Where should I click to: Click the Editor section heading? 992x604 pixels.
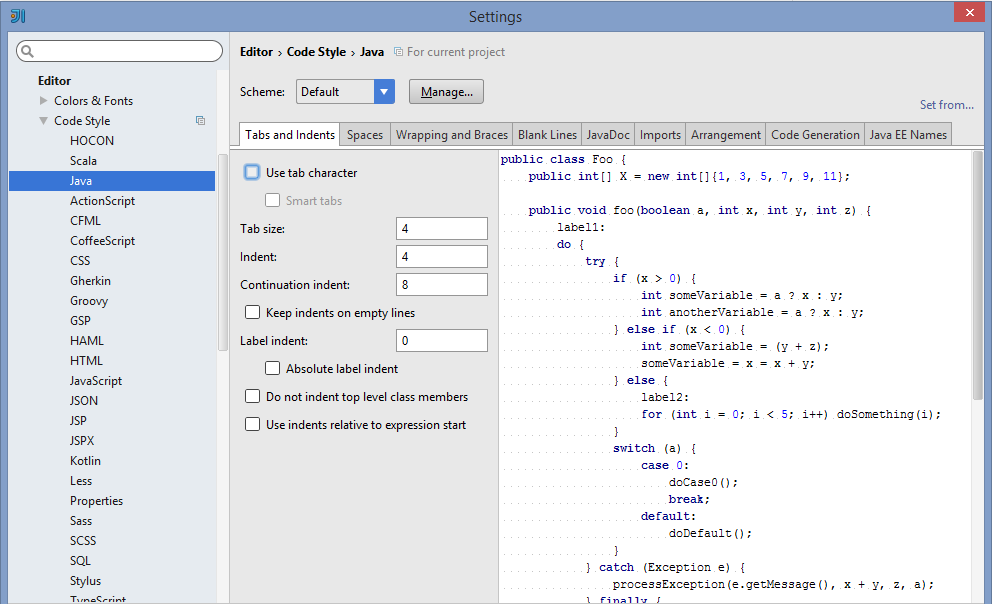pyautogui.click(x=54, y=80)
